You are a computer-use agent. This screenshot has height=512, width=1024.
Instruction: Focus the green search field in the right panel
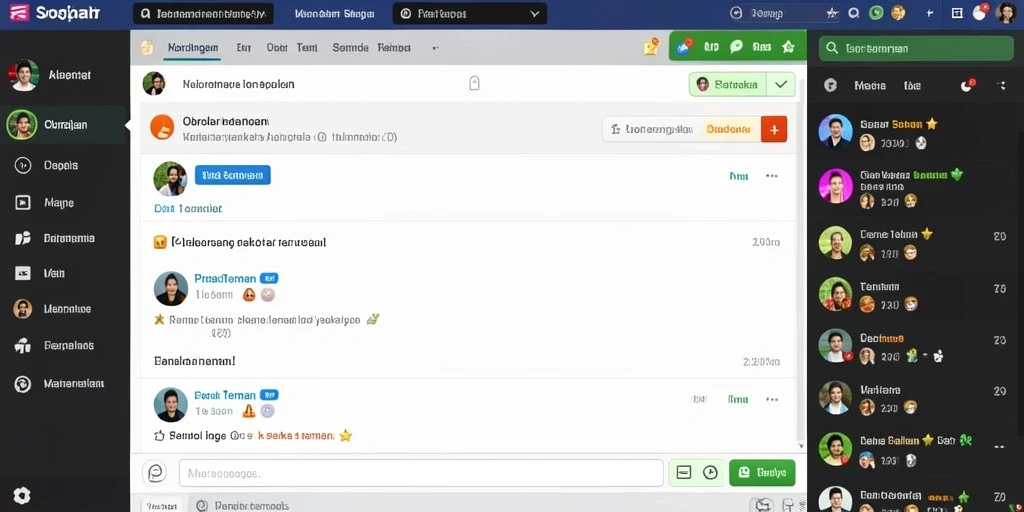pos(916,48)
